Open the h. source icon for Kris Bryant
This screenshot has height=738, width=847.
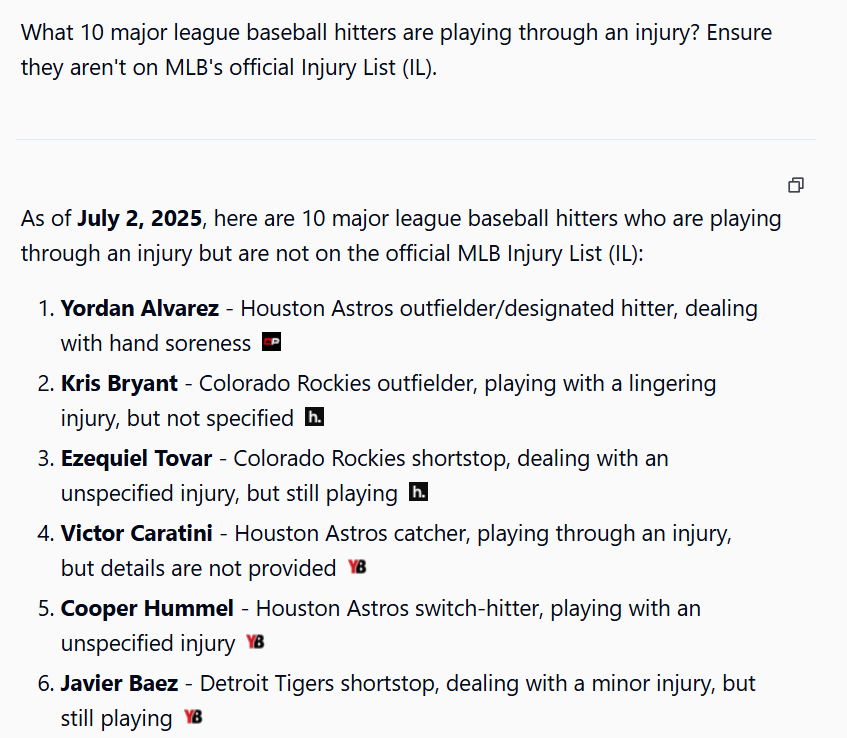pos(314,417)
